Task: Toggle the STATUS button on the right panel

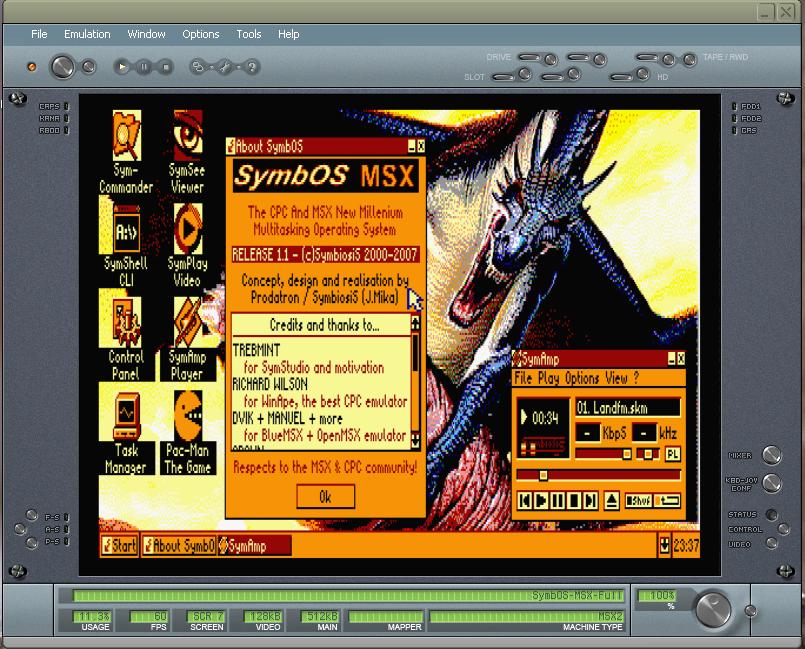Action: 771,514
